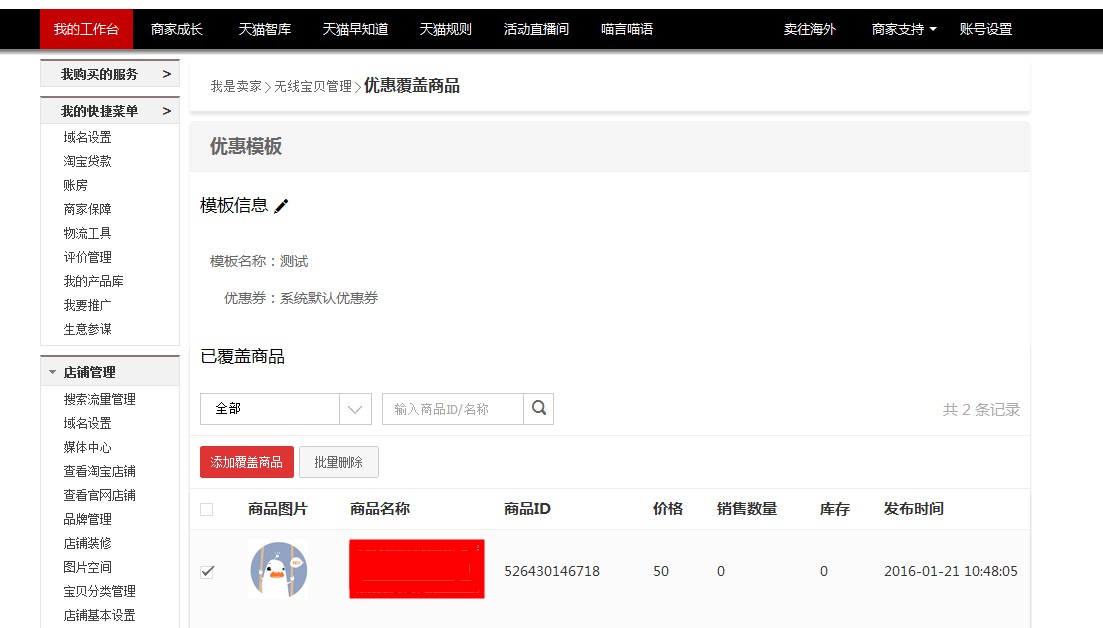This screenshot has width=1103, height=628.
Task: Click the red 添加覆盖商品 button
Action: tap(247, 462)
